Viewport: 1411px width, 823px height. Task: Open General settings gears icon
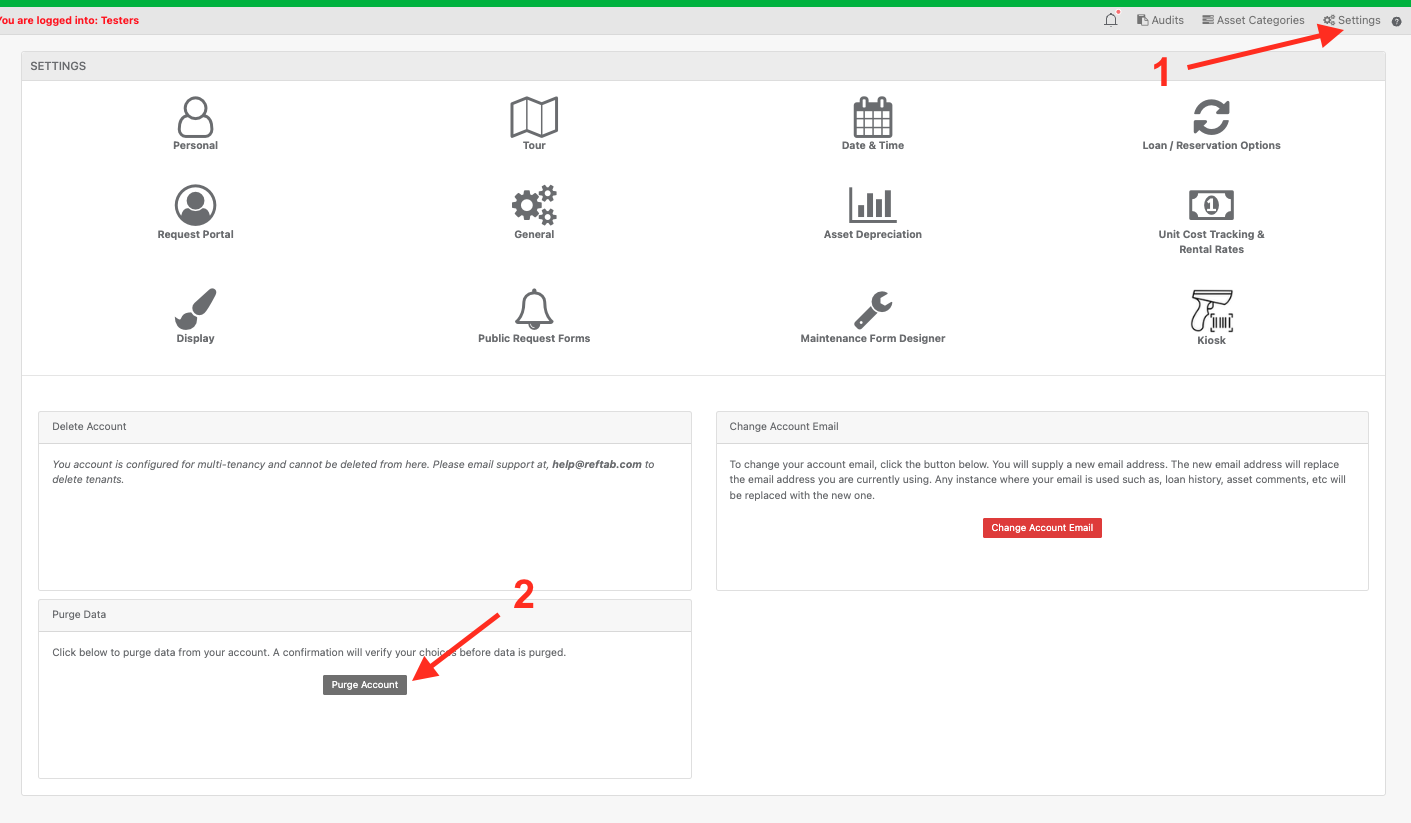(x=534, y=206)
